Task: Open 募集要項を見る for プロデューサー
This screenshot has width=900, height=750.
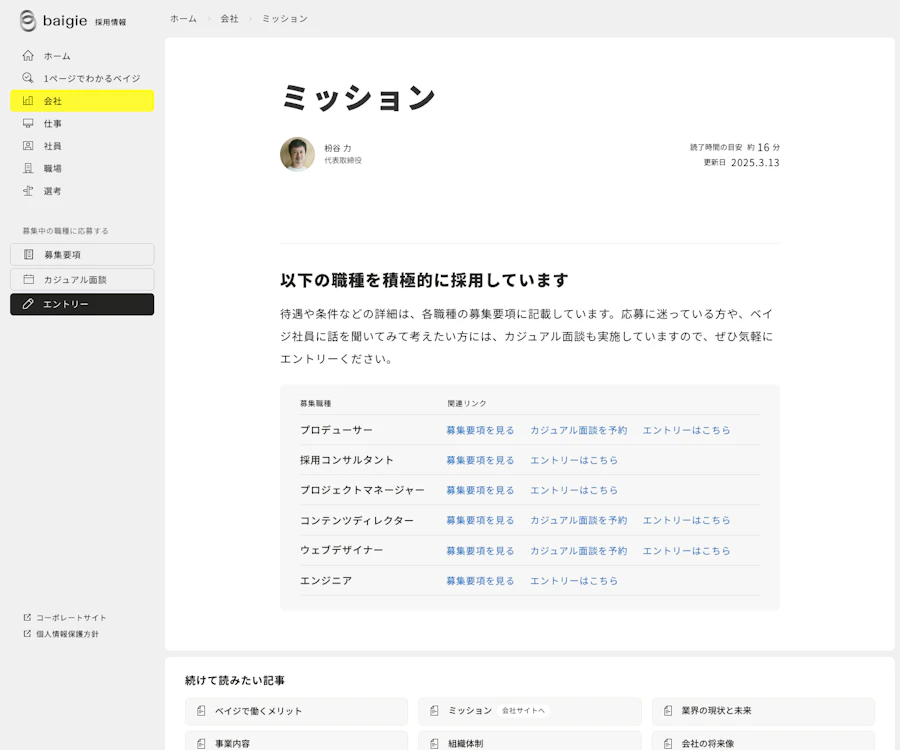Action: click(x=480, y=430)
